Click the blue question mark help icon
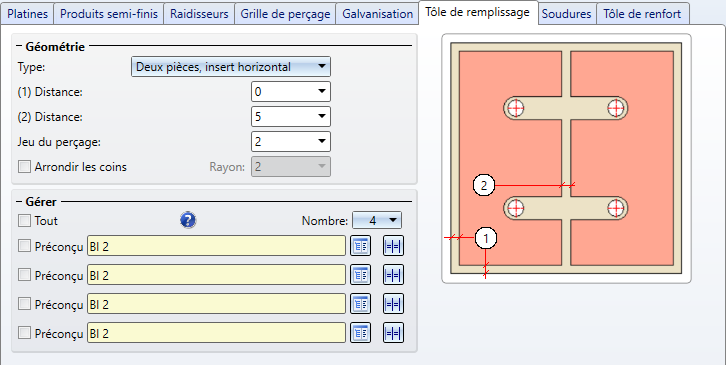This screenshot has height=365, width=726. (x=188, y=220)
